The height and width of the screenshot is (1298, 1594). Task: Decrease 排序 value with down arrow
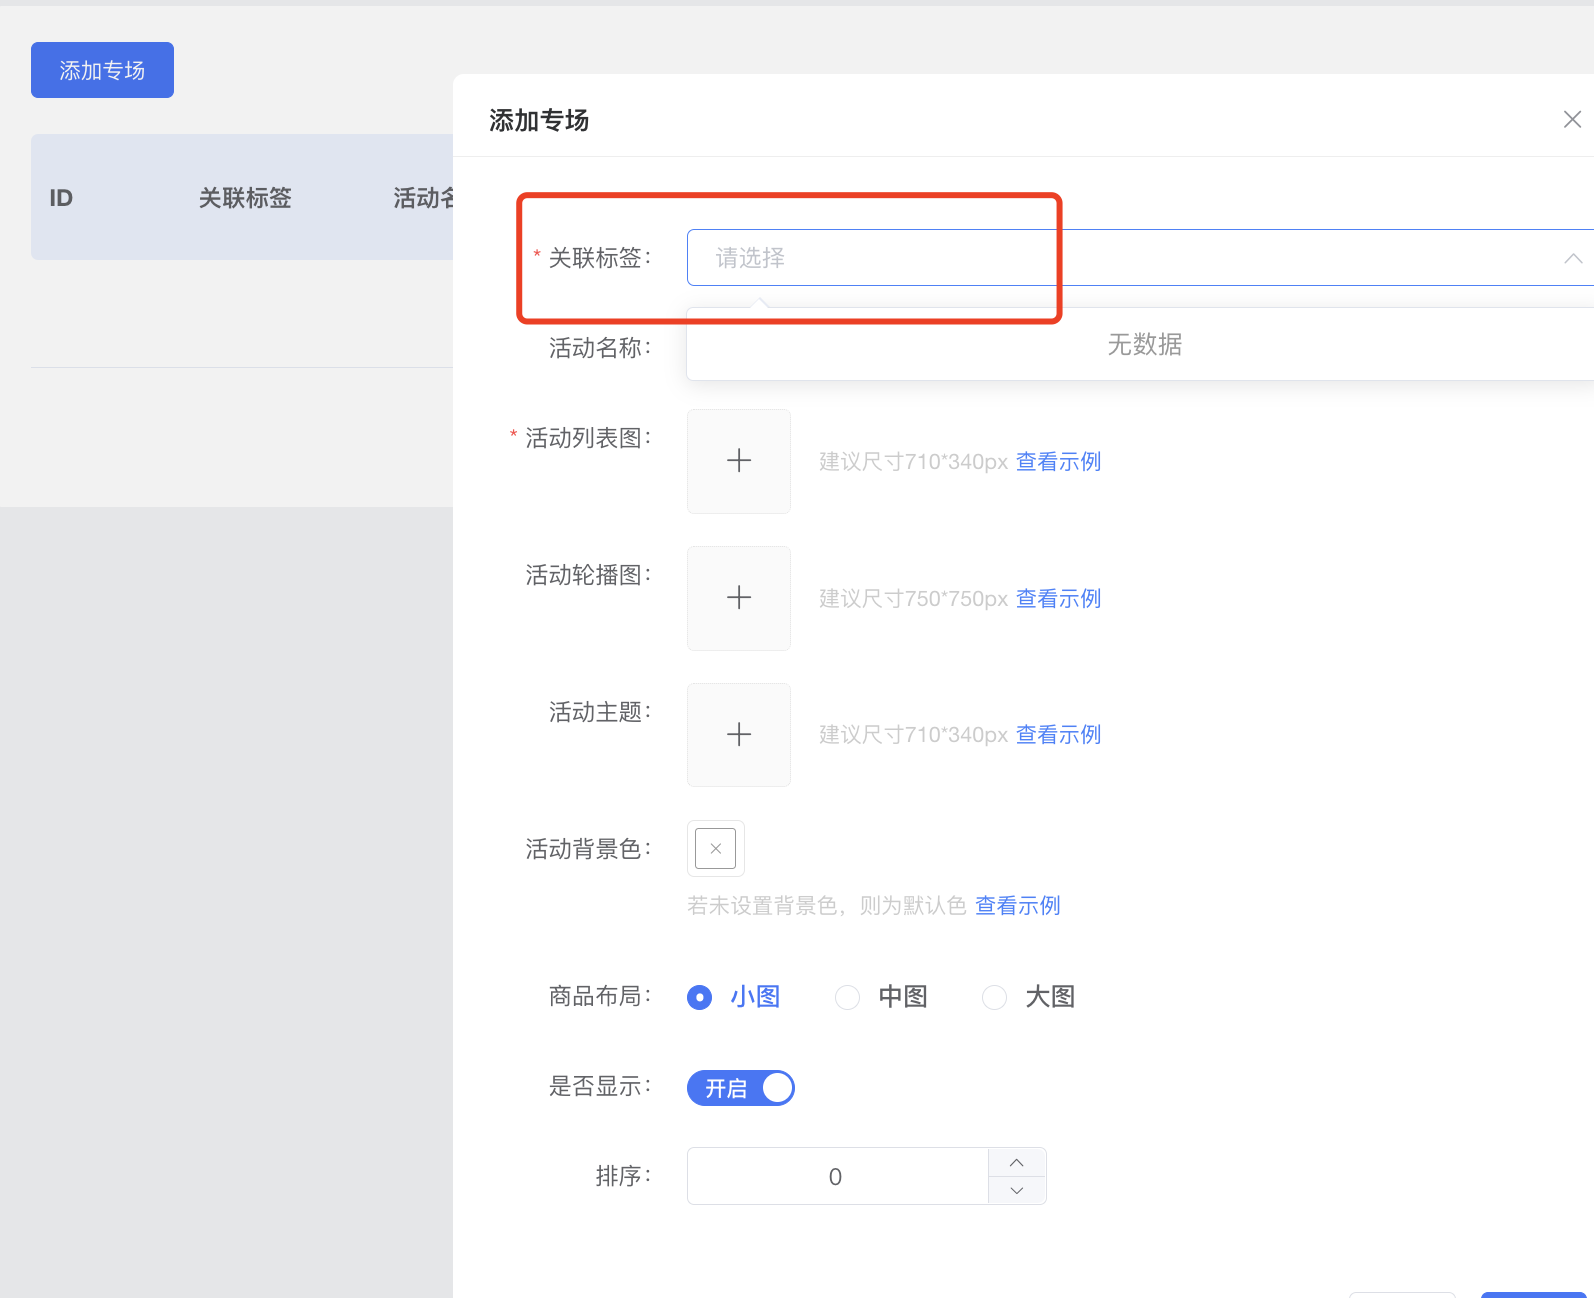(x=1017, y=1190)
